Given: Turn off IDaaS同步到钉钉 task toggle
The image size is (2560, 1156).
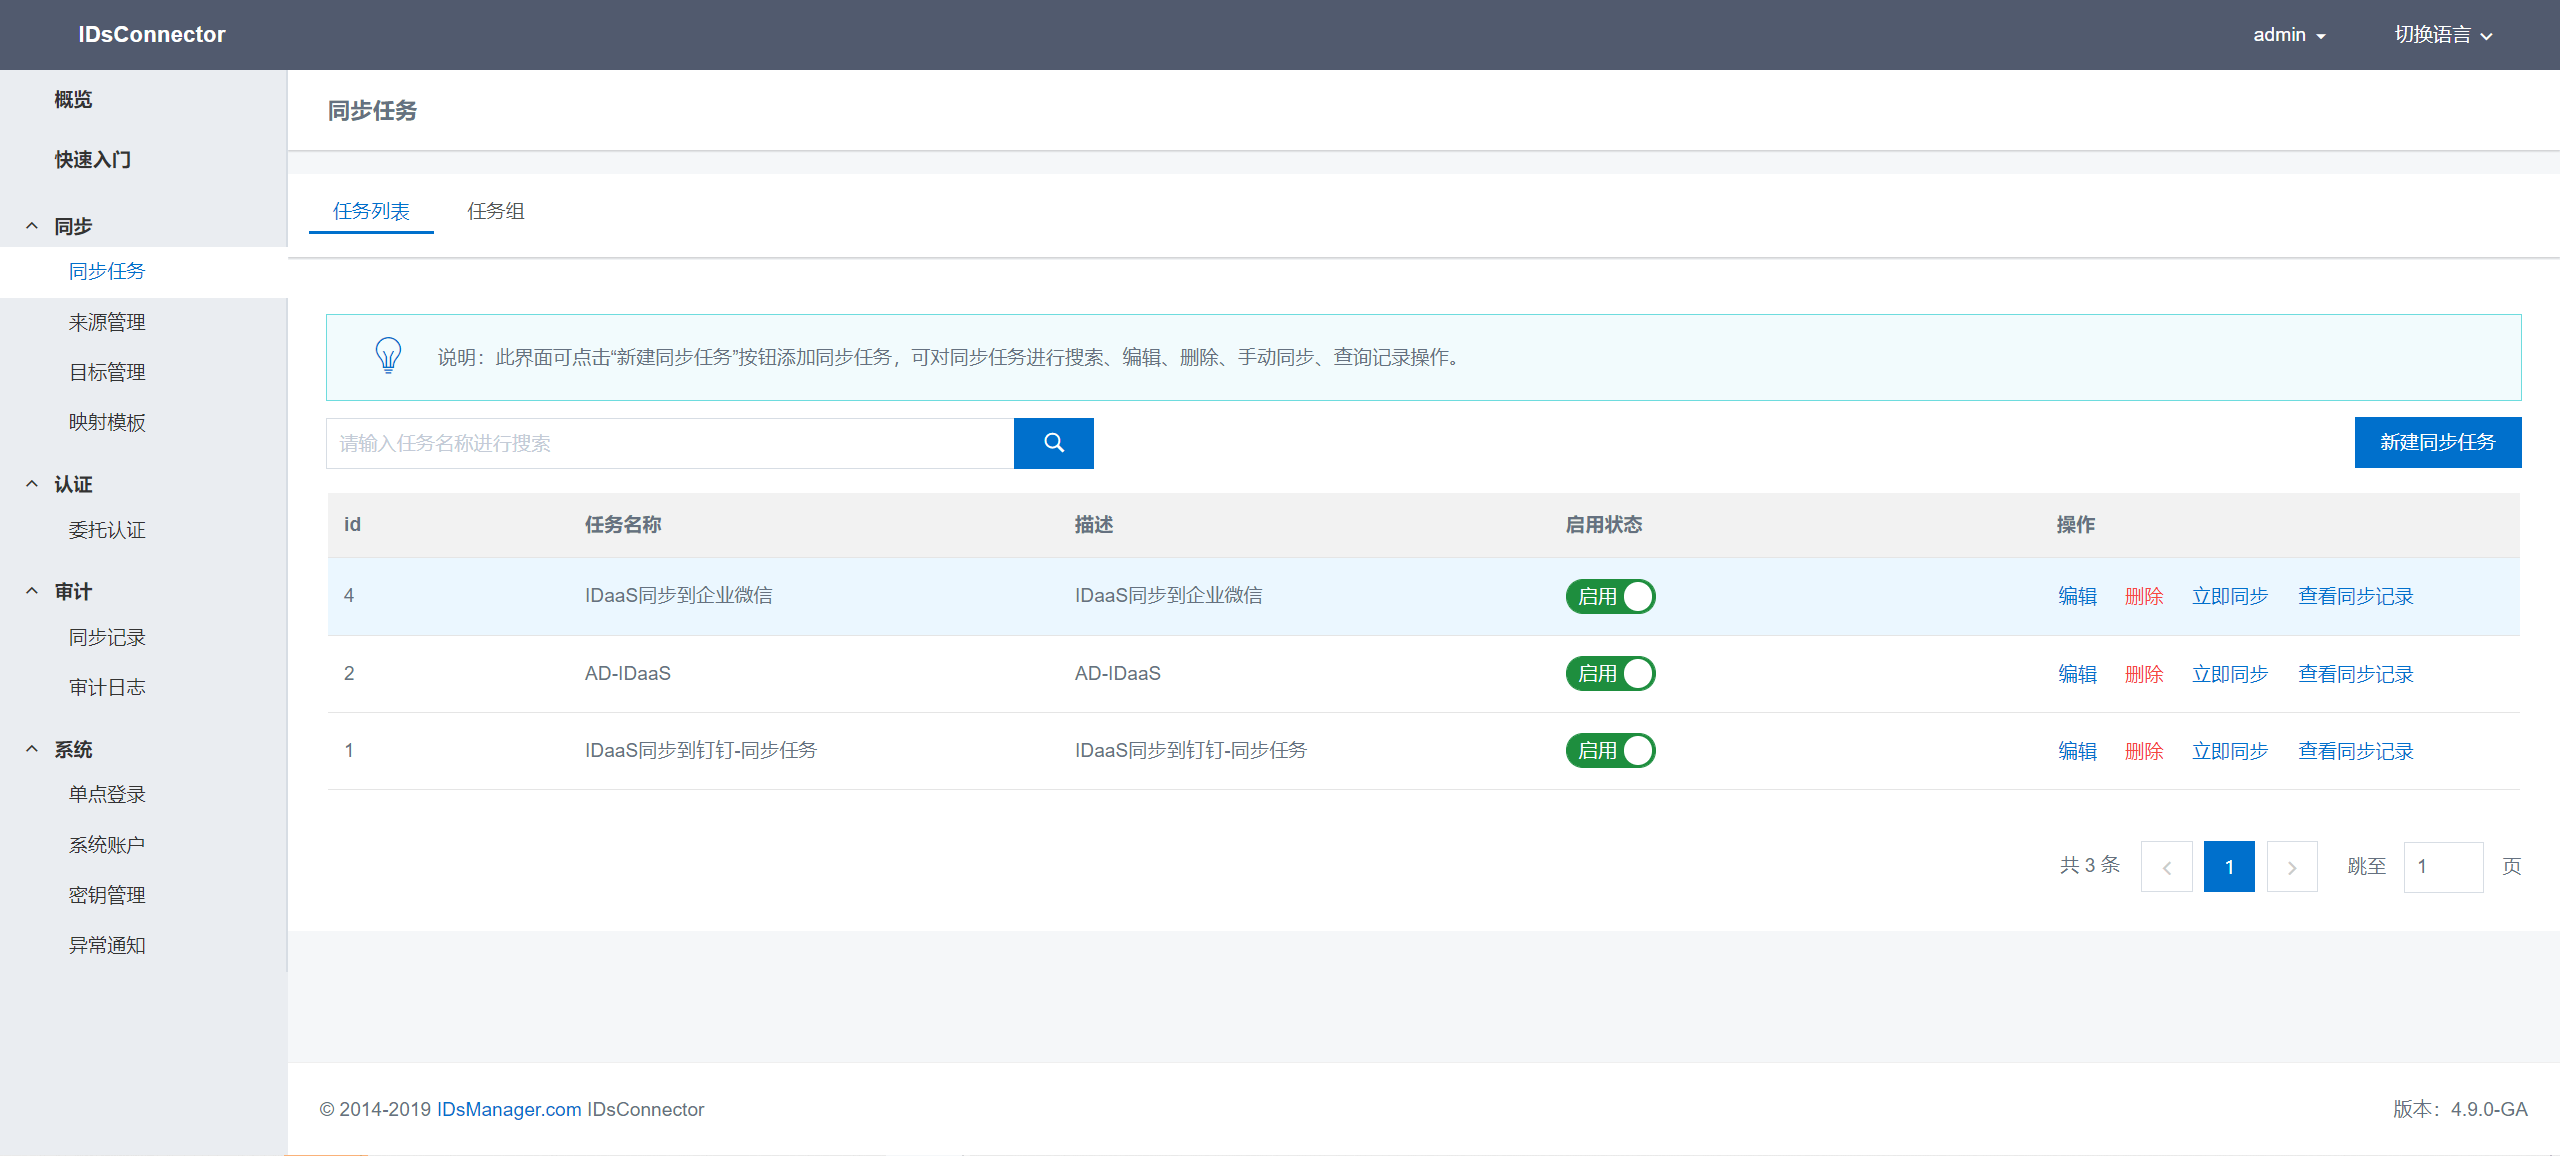Looking at the screenshot, I should pyautogui.click(x=1610, y=750).
